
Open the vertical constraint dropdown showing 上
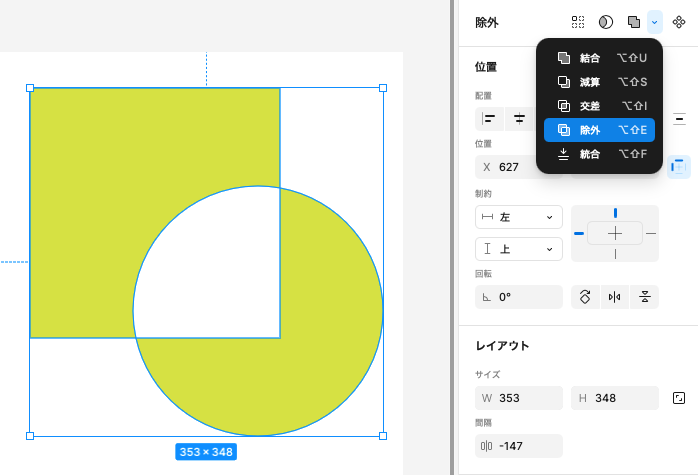pos(519,249)
